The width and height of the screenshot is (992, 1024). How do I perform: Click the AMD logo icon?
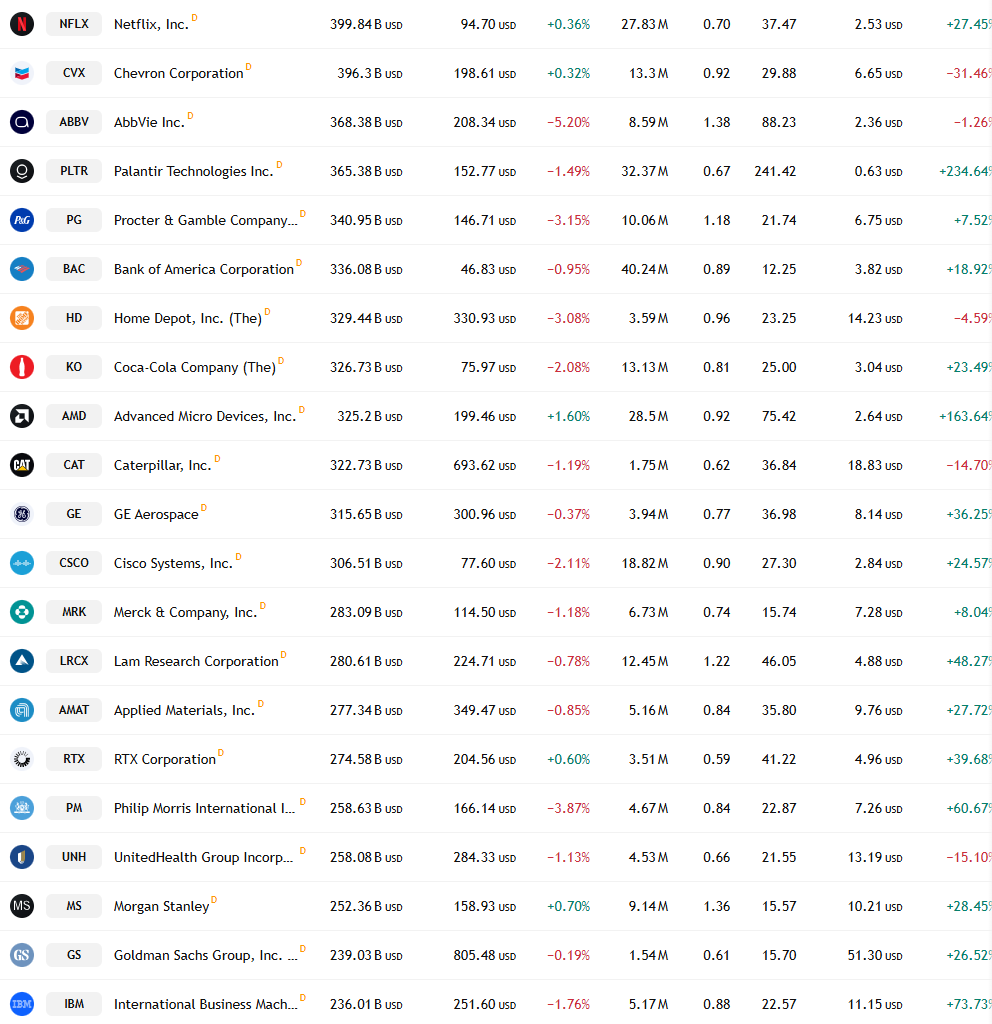(x=22, y=416)
